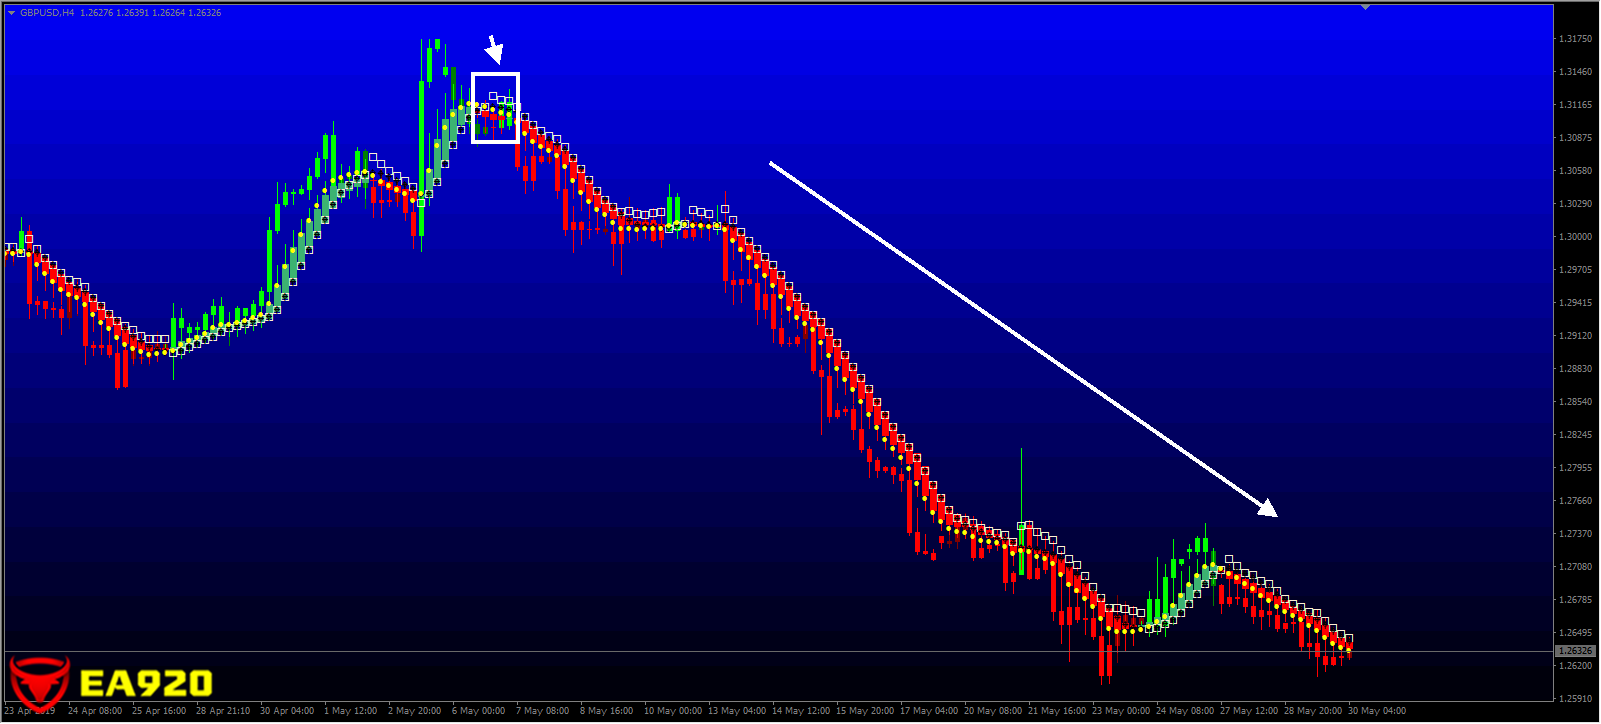Image resolution: width=1601 pixels, height=724 pixels.
Task: Click the 28 Apr 21:10 time label
Action: (223, 711)
